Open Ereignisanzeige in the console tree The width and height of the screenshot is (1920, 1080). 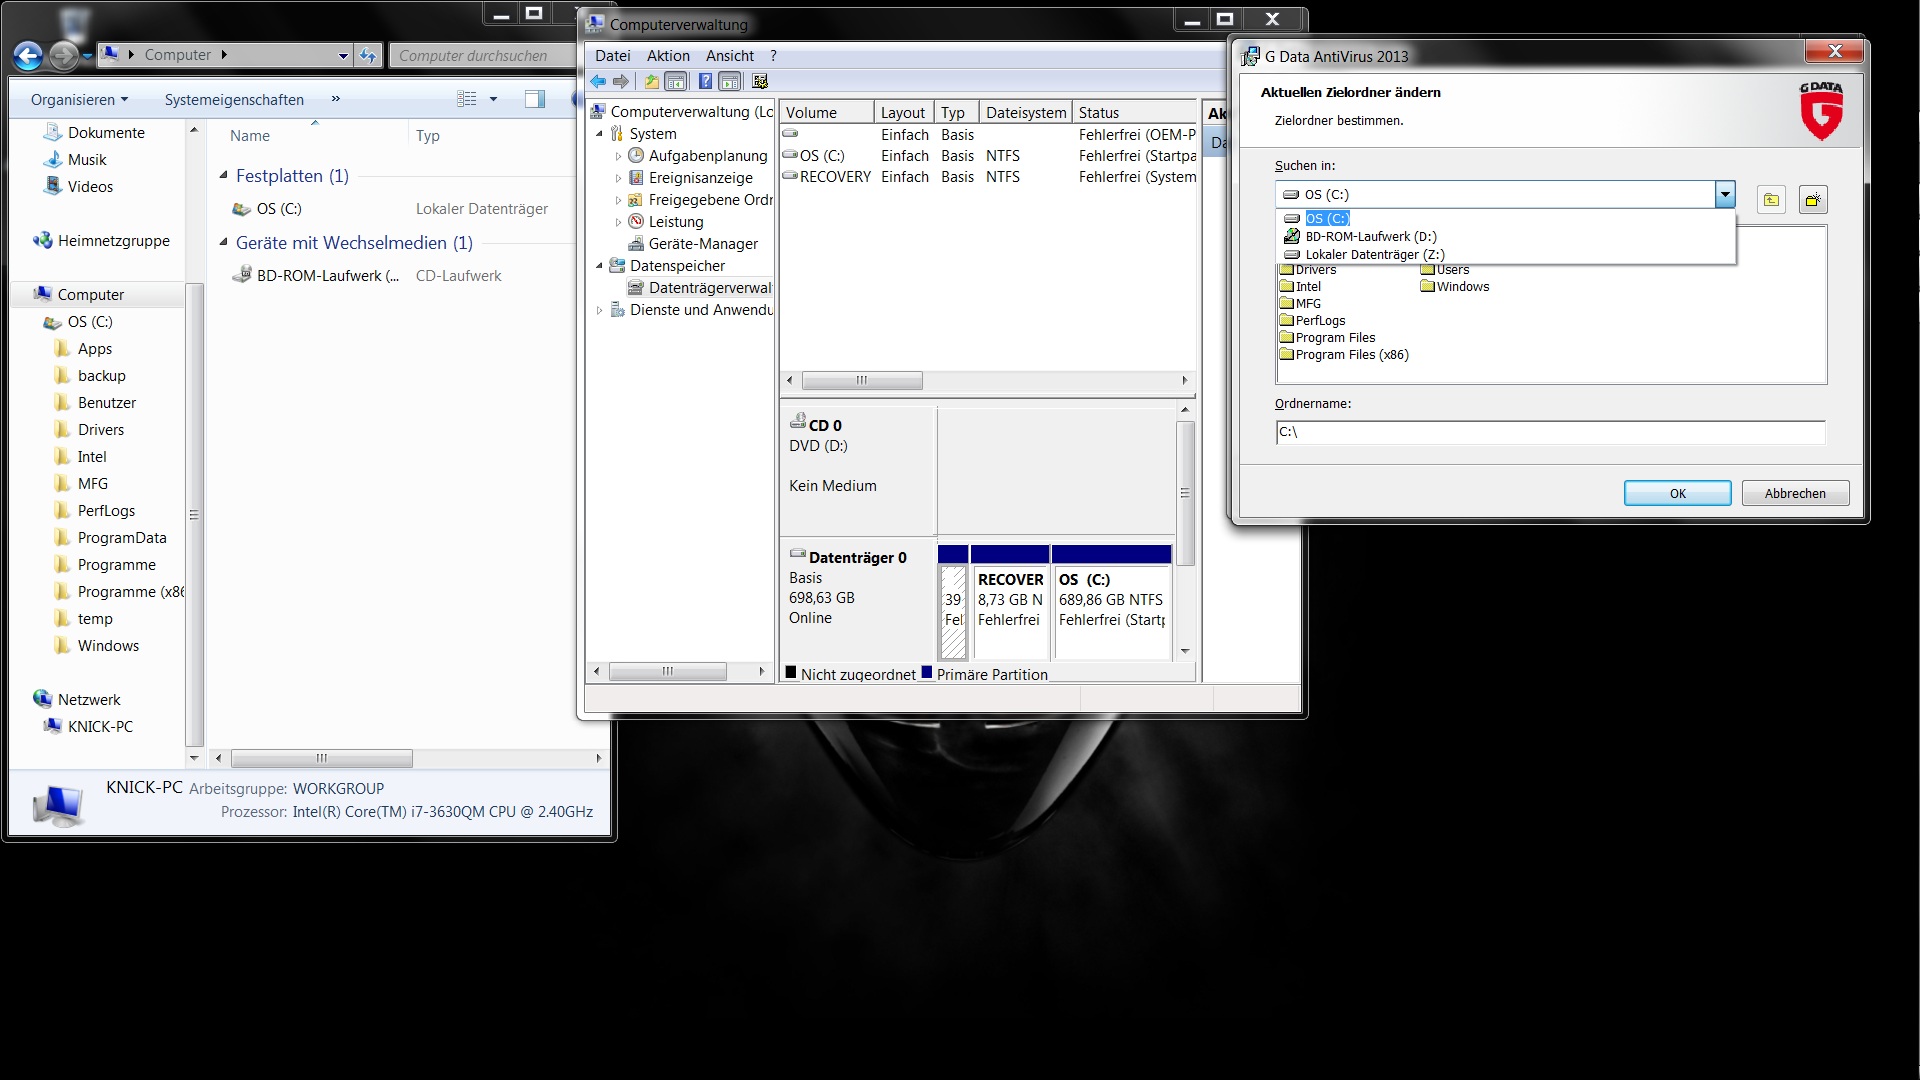pos(700,178)
